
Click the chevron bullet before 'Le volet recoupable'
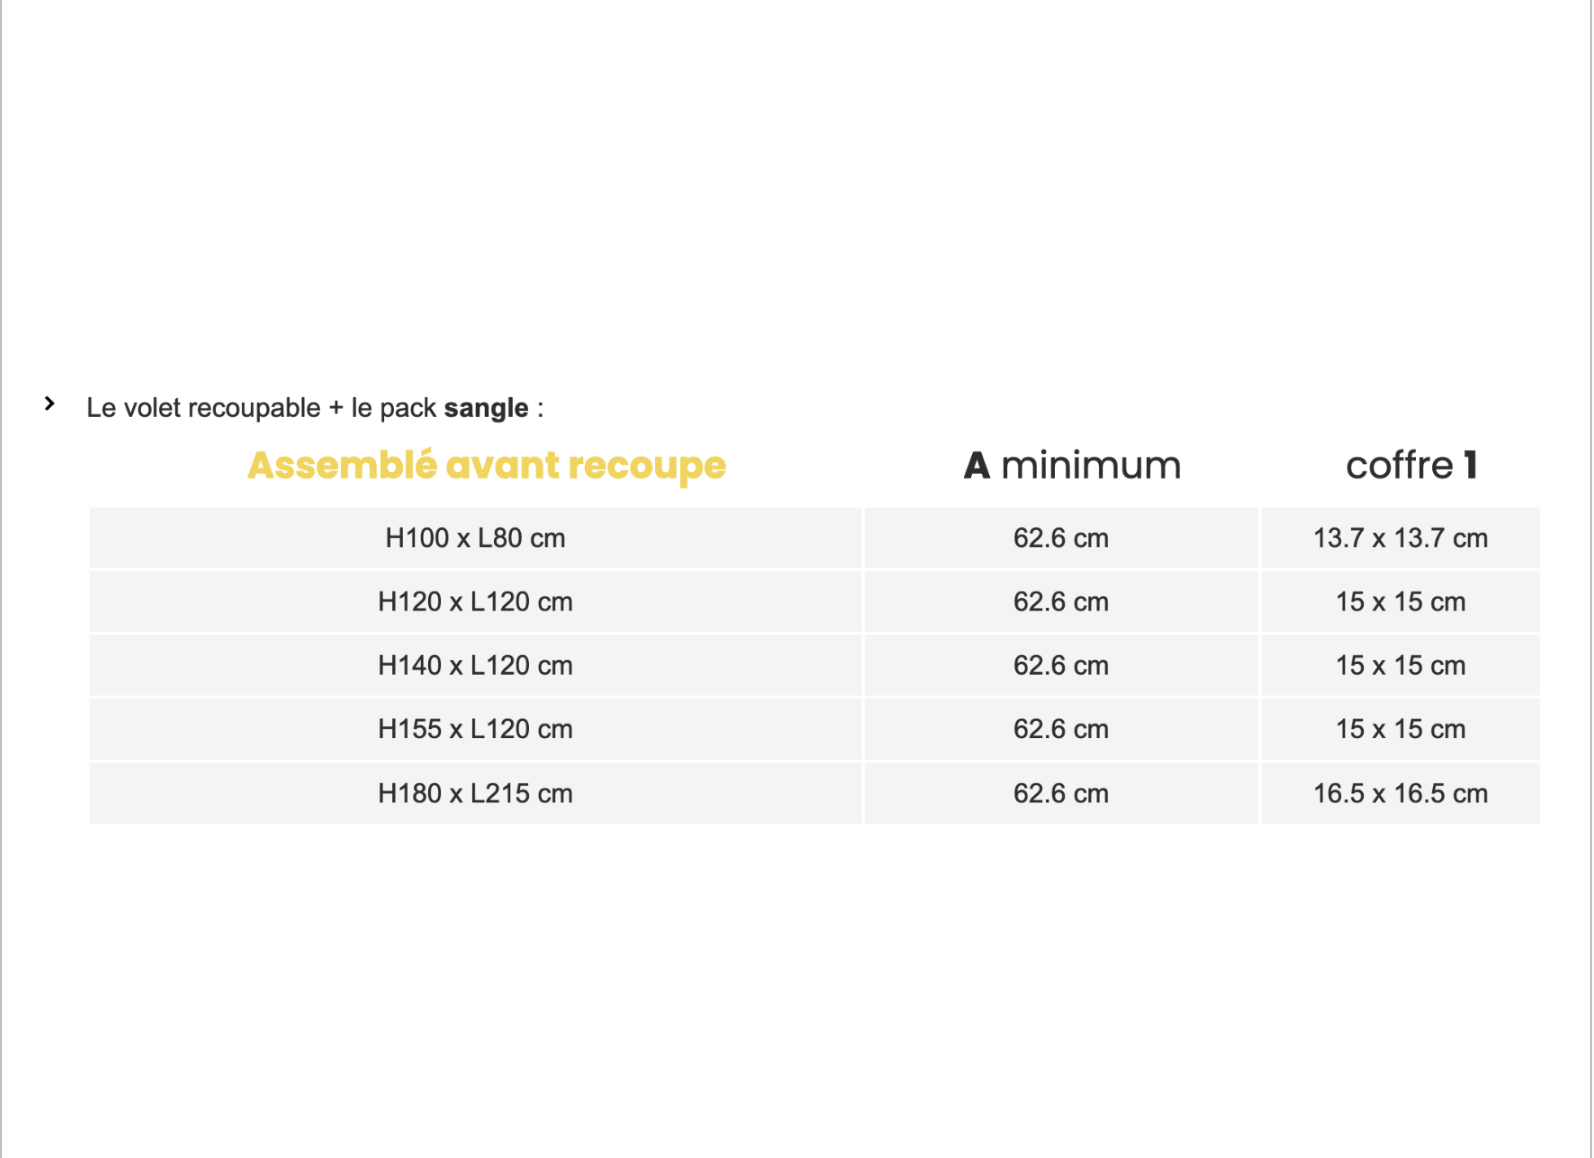[49, 404]
